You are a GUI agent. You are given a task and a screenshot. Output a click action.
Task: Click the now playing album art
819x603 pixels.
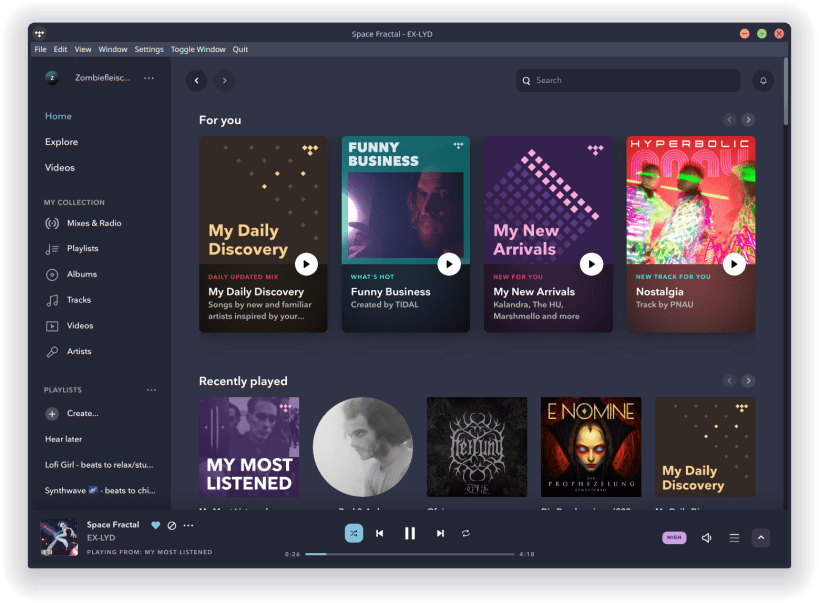(59, 537)
